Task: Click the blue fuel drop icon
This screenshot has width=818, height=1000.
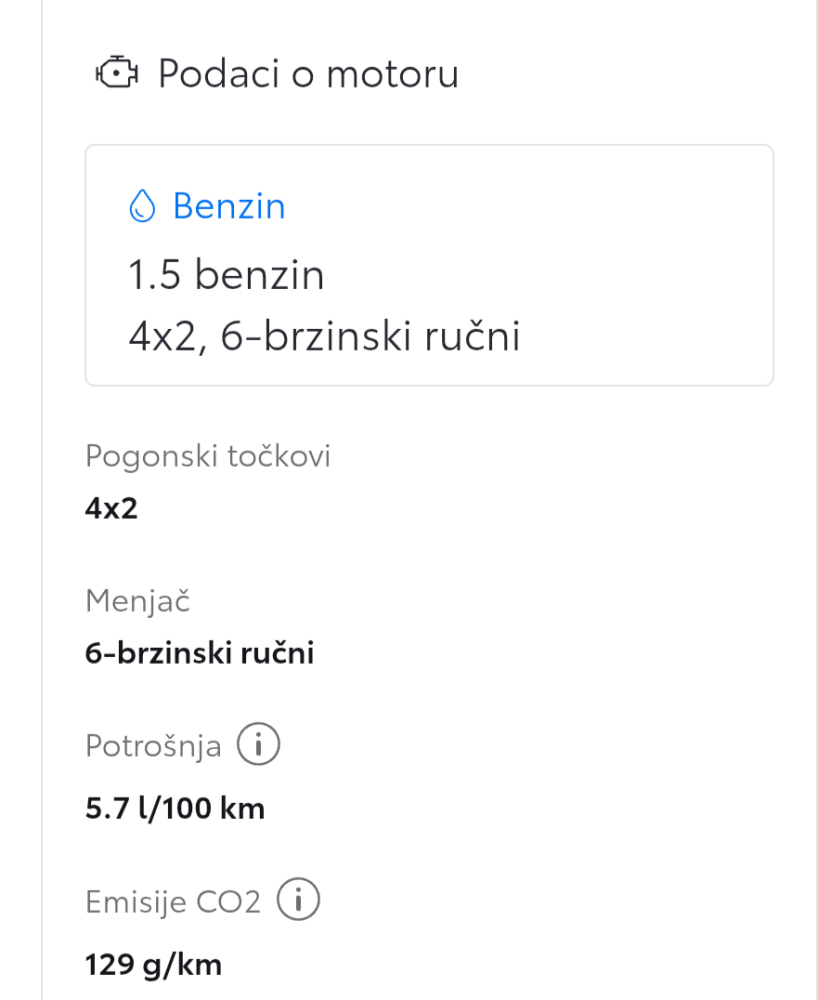Action: pyautogui.click(x=142, y=205)
